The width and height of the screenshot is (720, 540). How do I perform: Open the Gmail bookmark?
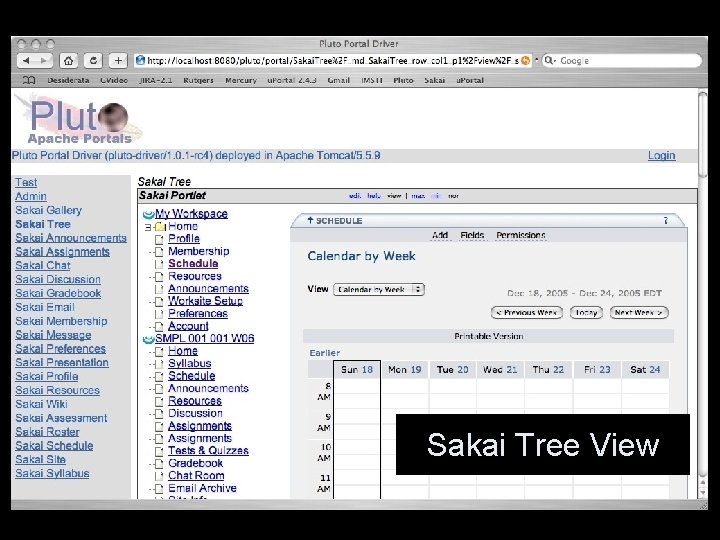[338, 80]
